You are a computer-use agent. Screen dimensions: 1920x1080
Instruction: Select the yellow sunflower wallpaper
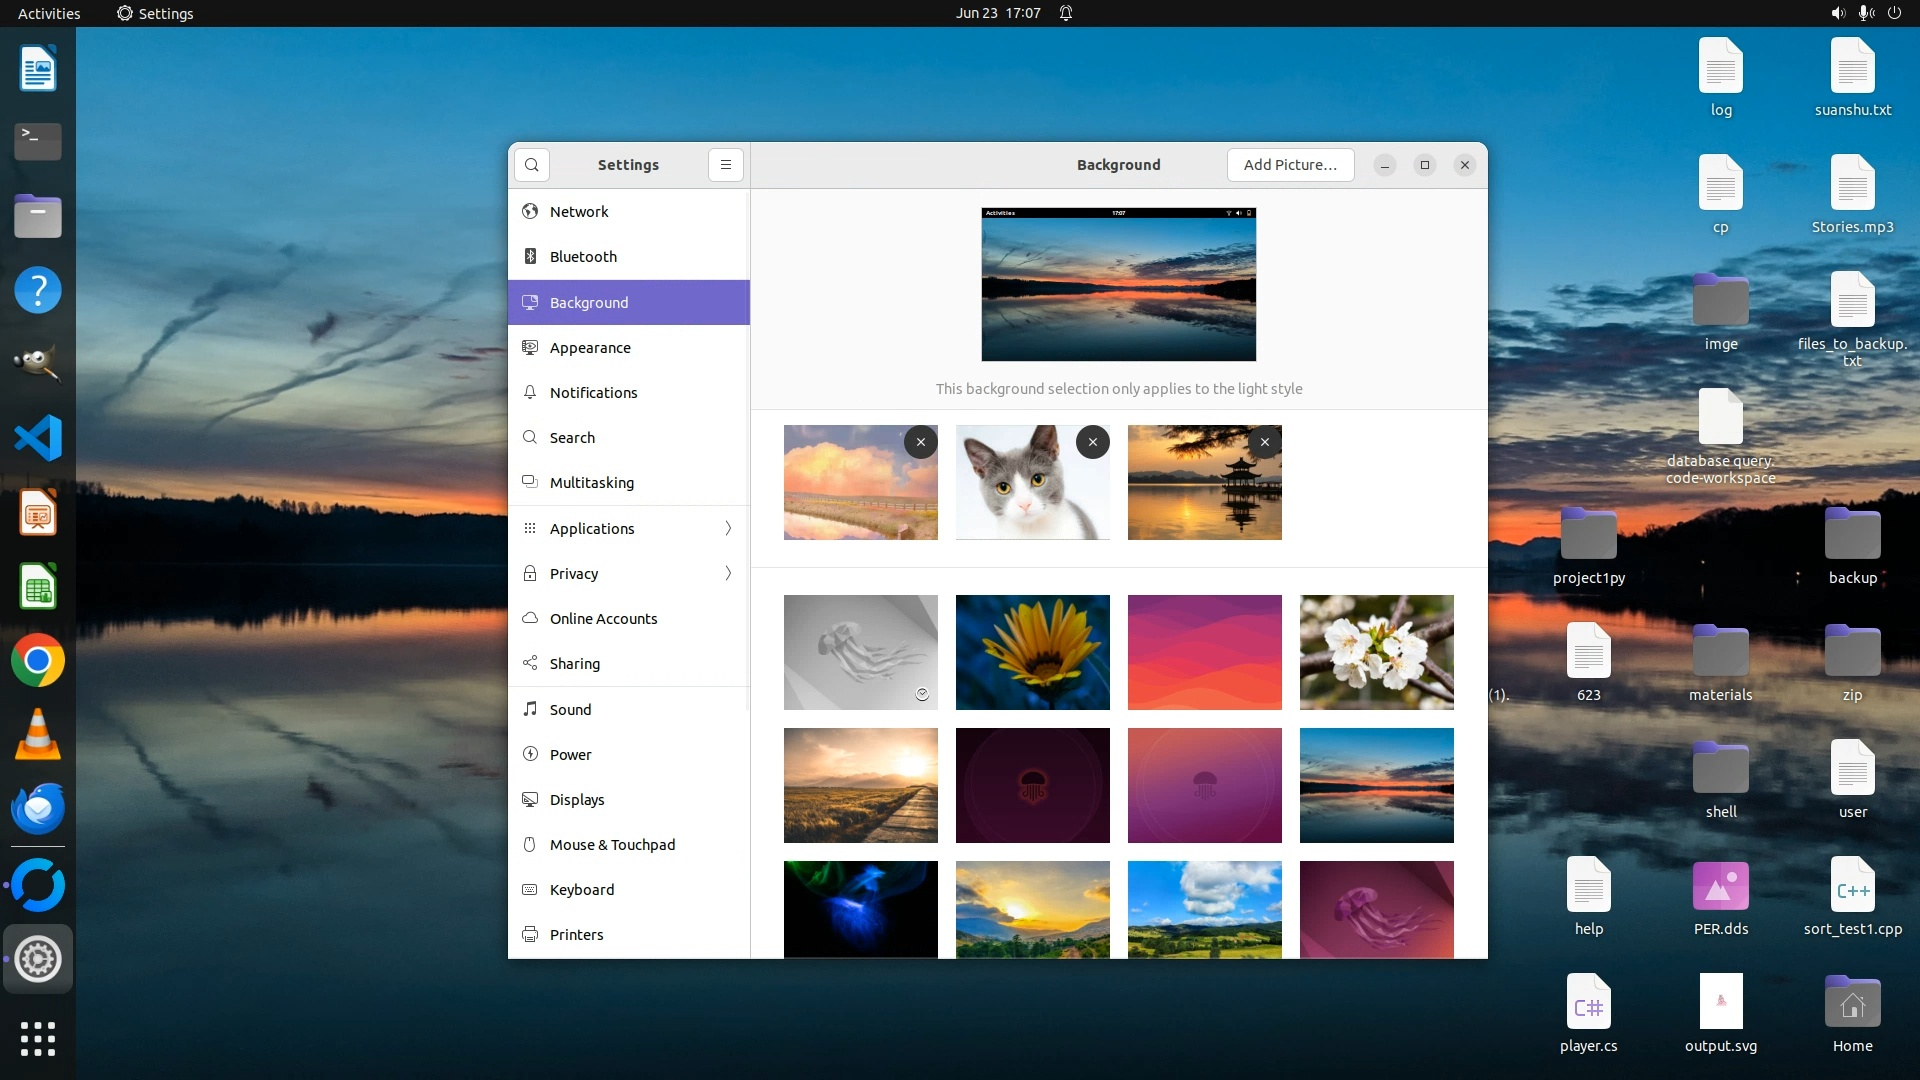point(1032,652)
